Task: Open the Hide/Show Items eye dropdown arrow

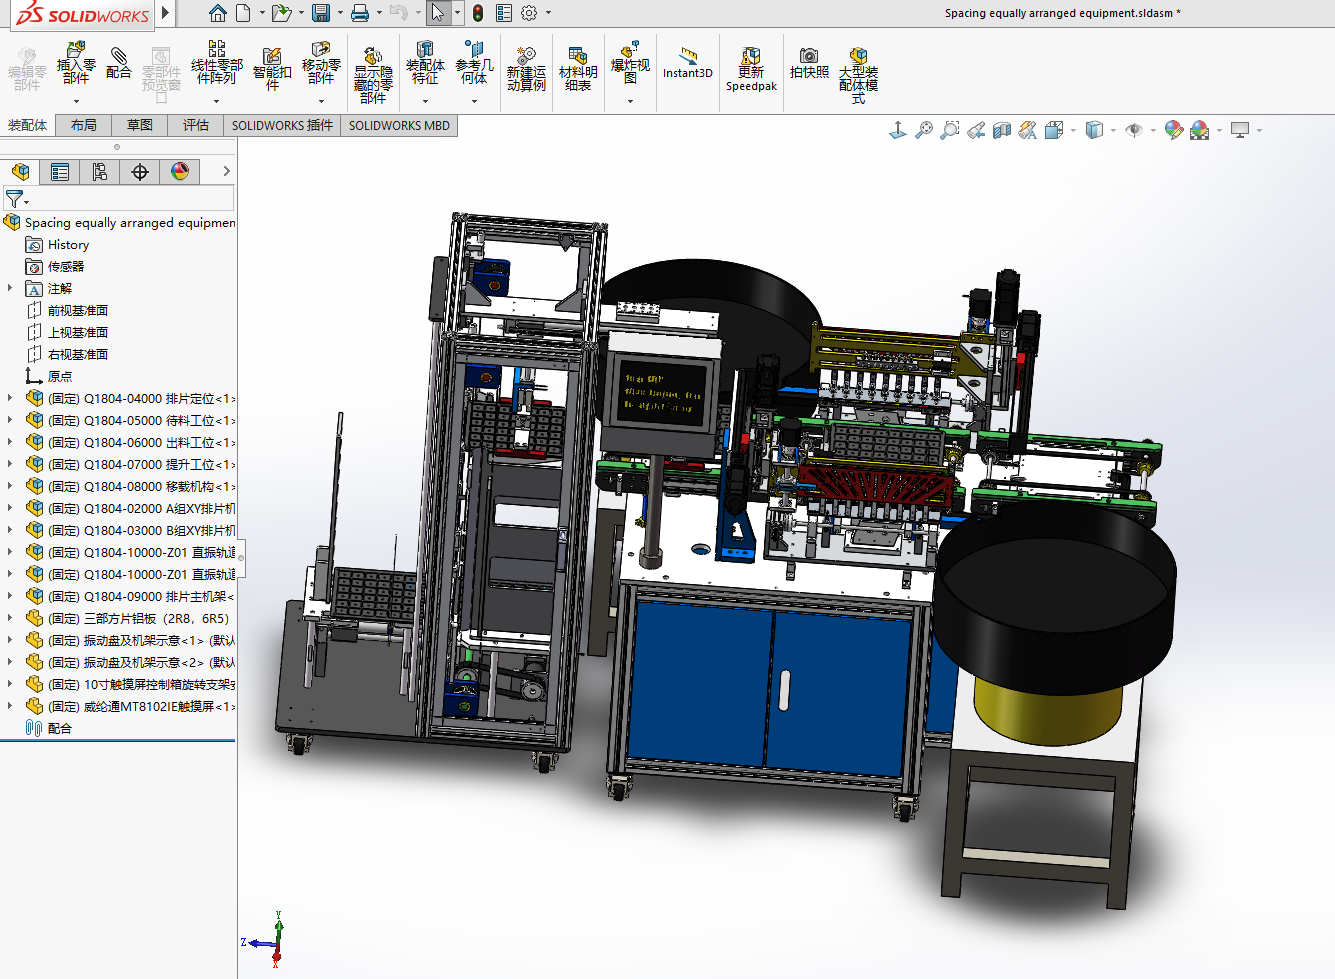Action: pyautogui.click(x=1153, y=130)
